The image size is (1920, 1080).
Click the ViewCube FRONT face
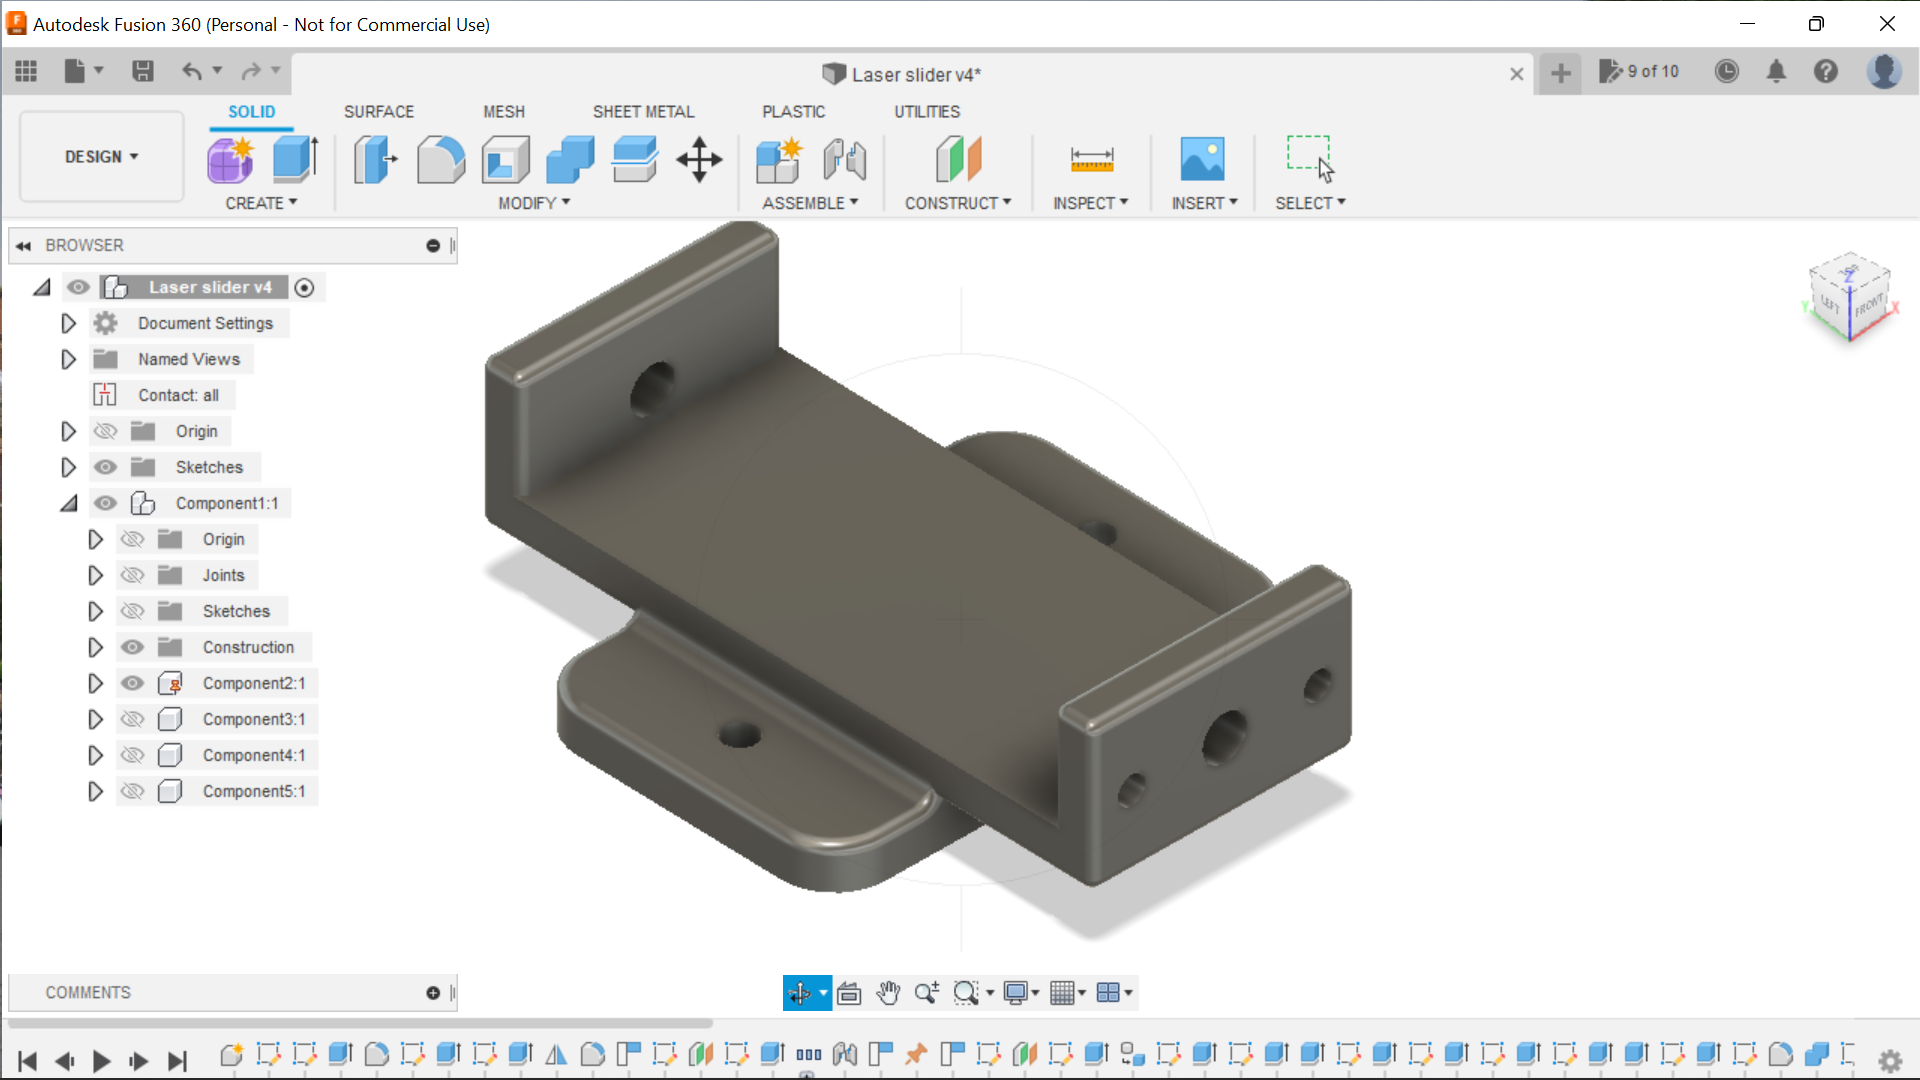1868,305
